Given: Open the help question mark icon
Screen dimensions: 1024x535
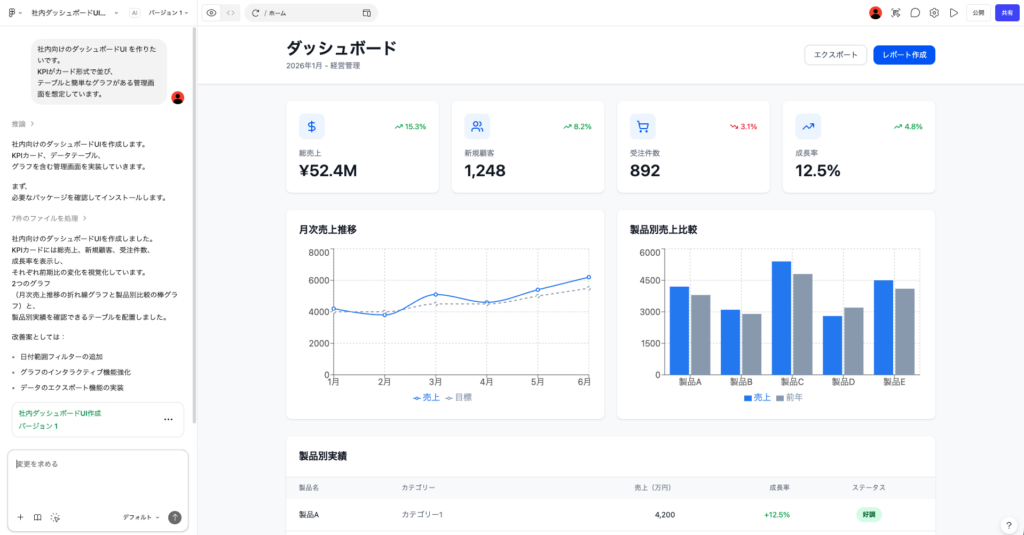Looking at the screenshot, I should pos(1008,525).
